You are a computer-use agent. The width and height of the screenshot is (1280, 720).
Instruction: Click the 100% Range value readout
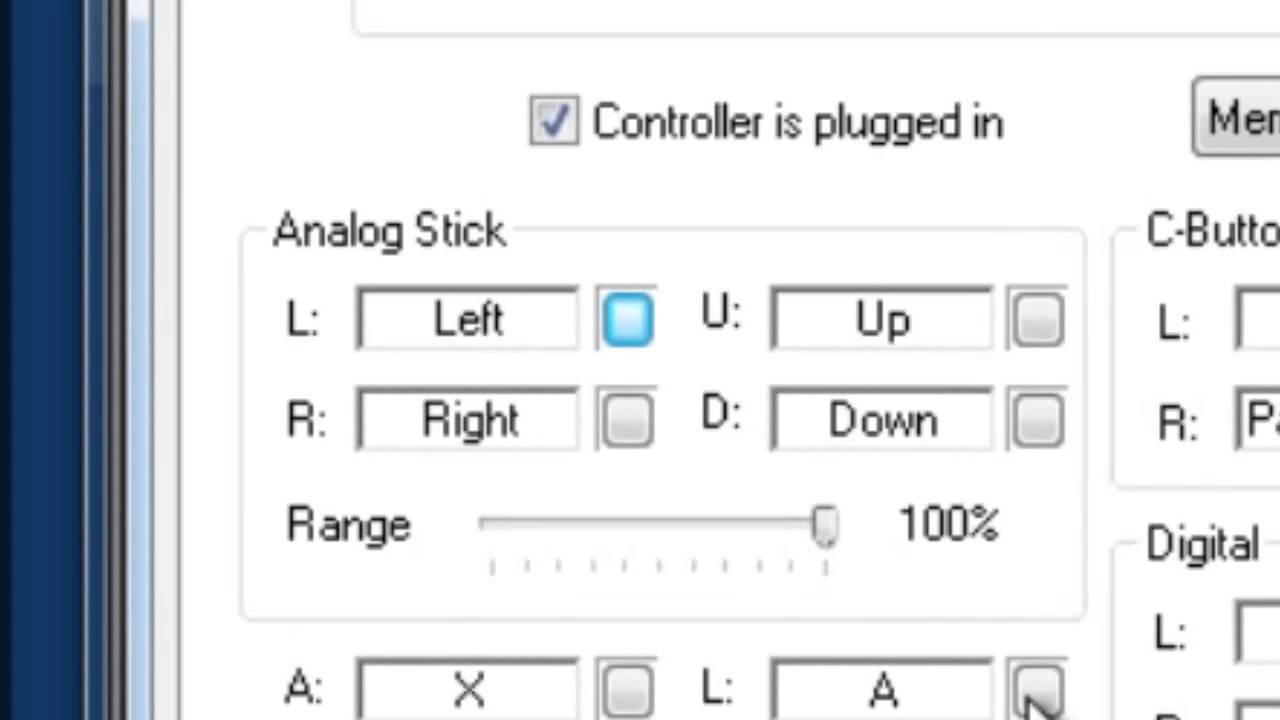click(x=948, y=525)
